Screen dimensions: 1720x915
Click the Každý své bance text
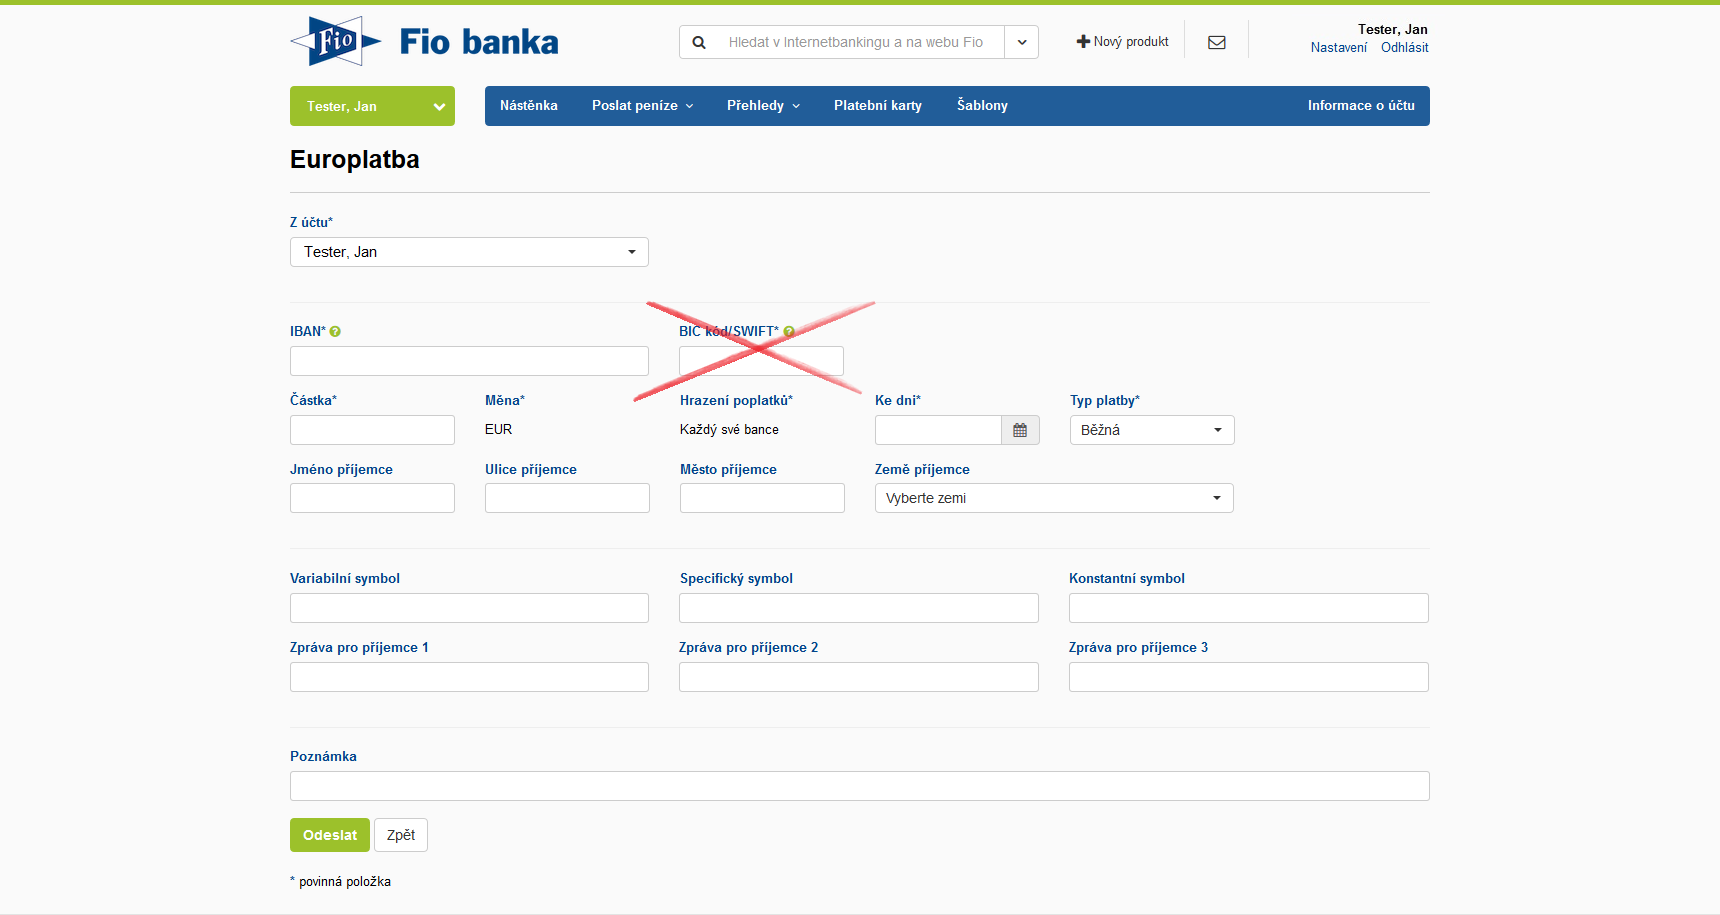[x=729, y=429]
